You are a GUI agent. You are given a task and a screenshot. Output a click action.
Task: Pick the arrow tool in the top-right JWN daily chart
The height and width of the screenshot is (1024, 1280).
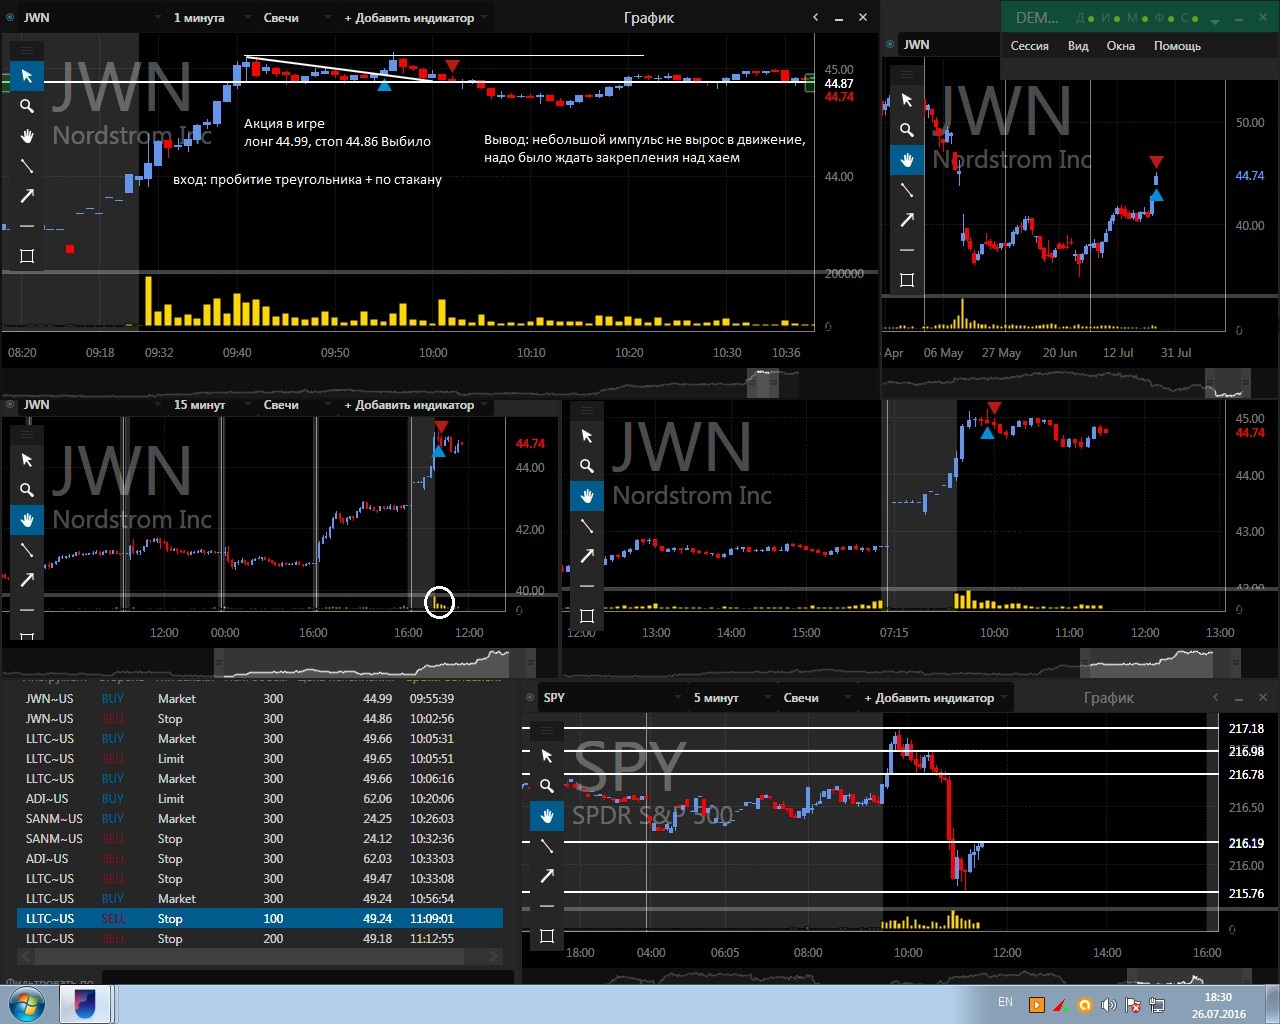point(907,220)
